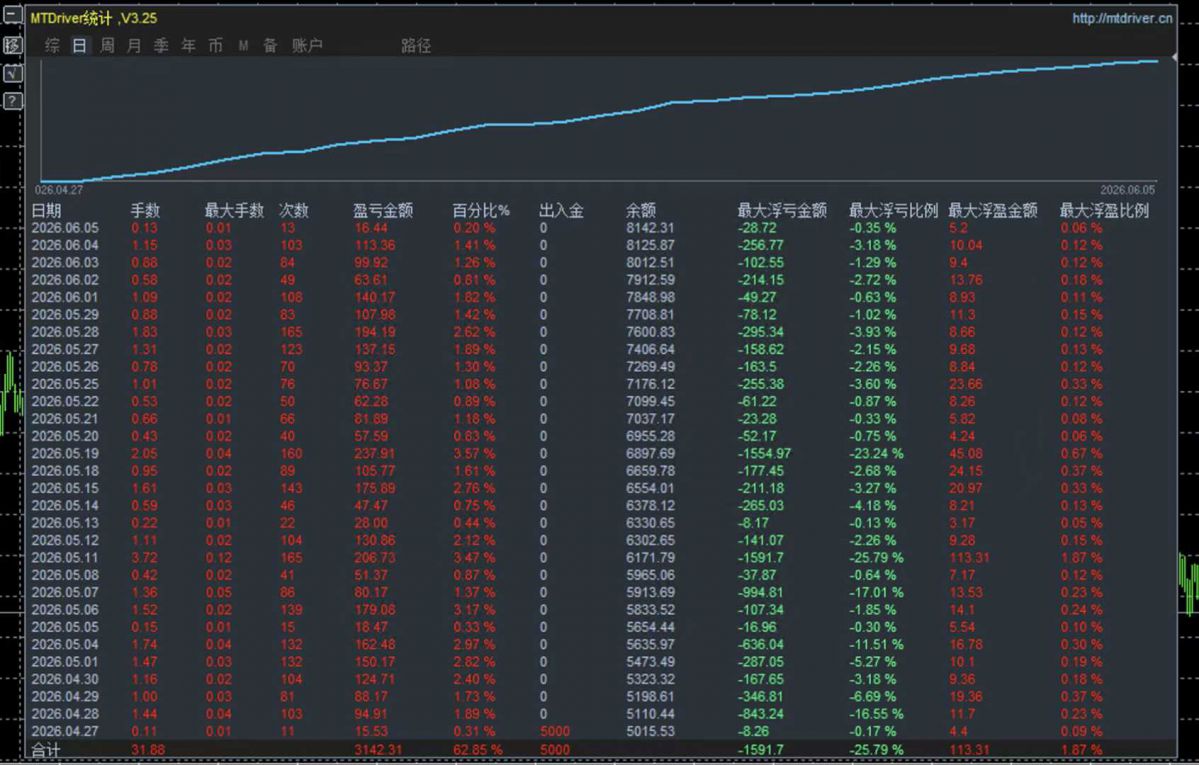Open the 账户 account tab
This screenshot has height=765, width=1199.
tap(307, 46)
